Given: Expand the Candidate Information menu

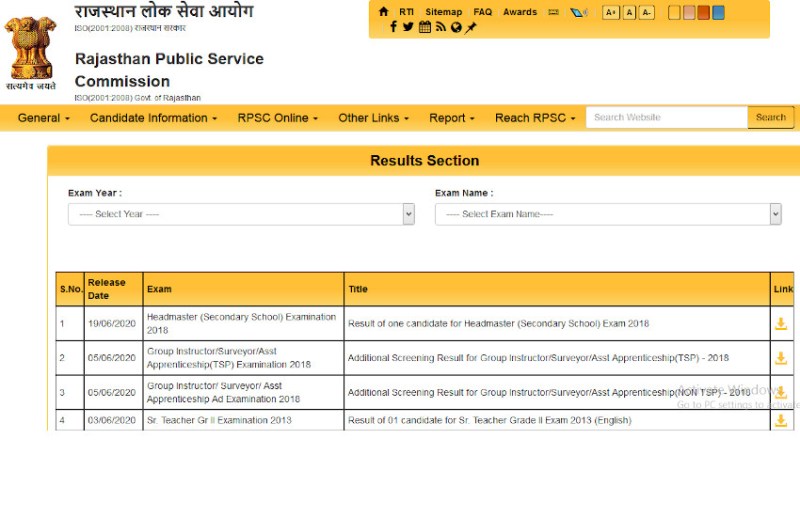Looking at the screenshot, I should [x=153, y=118].
